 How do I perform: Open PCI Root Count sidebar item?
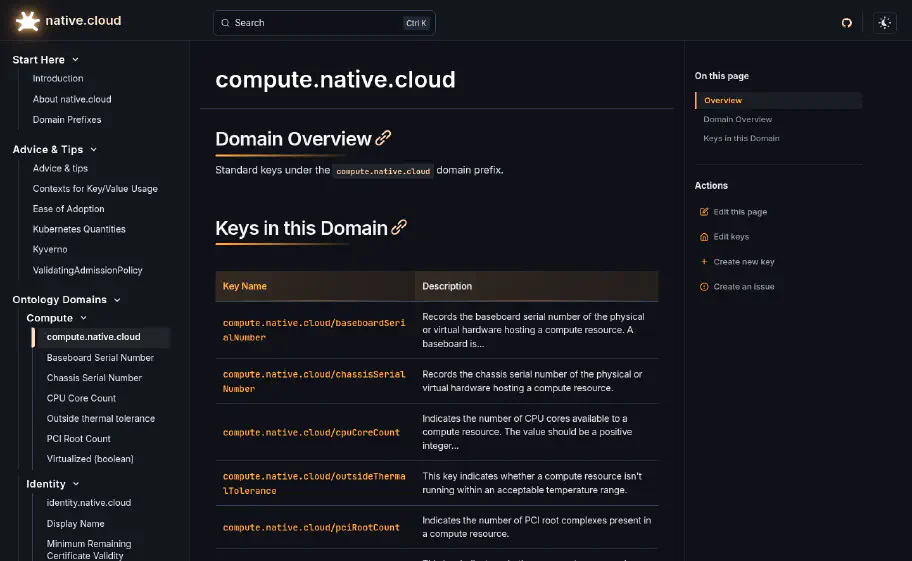[x=78, y=439]
